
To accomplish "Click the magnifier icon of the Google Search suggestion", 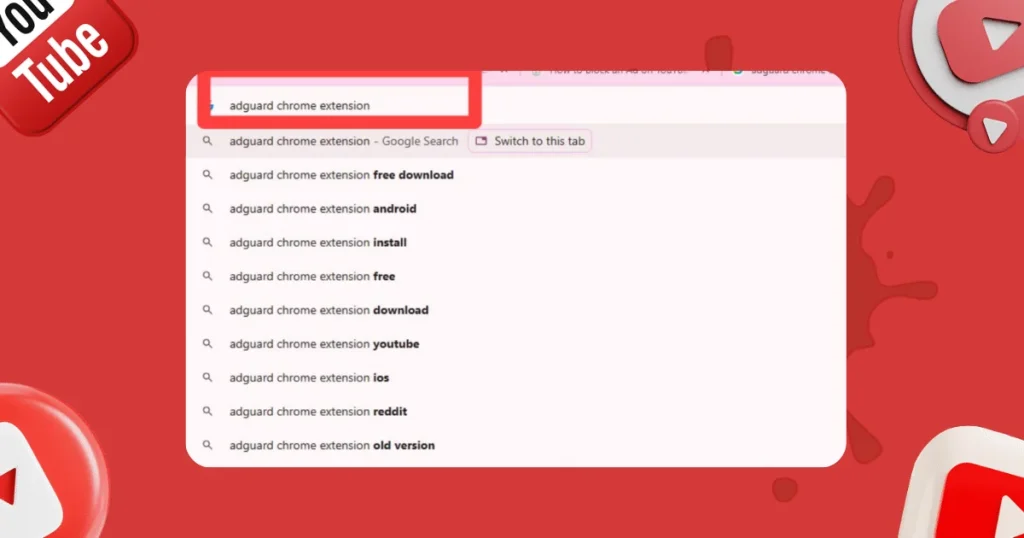I will (x=208, y=142).
